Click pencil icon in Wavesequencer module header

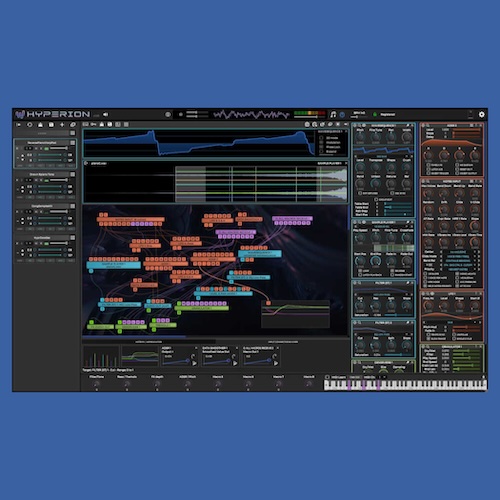[408, 125]
